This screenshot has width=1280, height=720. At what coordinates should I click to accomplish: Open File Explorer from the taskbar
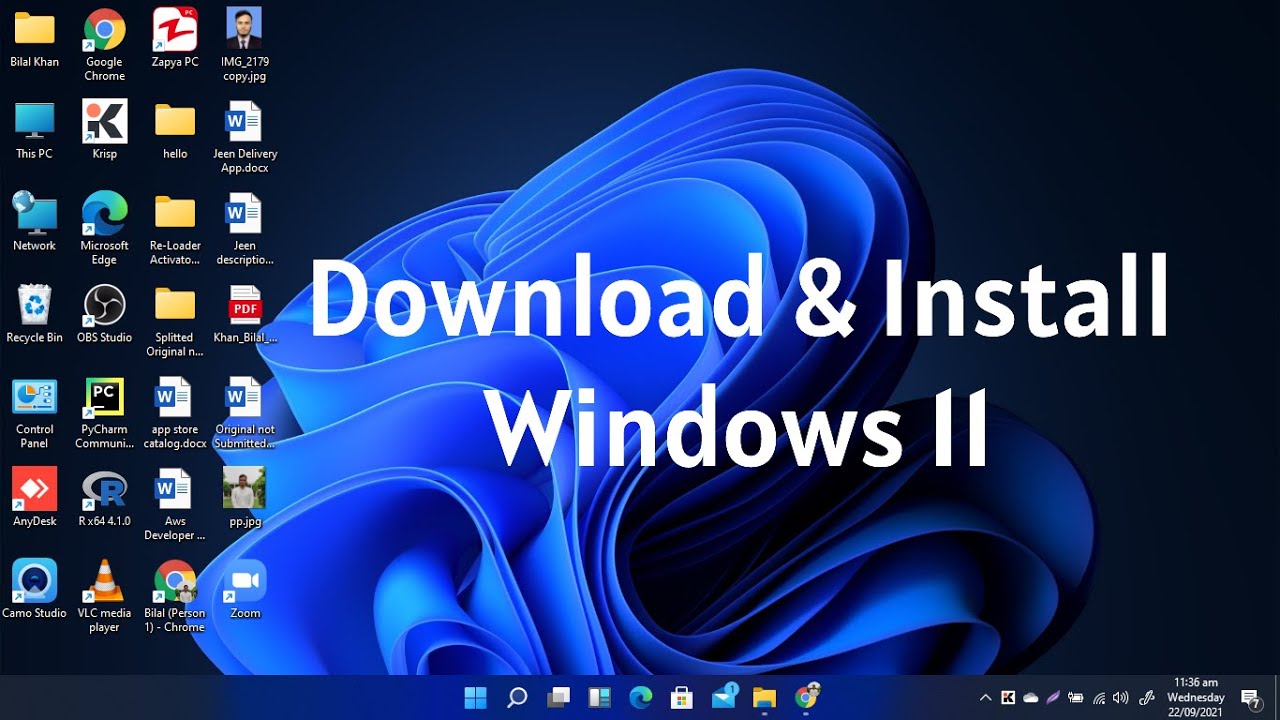click(765, 697)
